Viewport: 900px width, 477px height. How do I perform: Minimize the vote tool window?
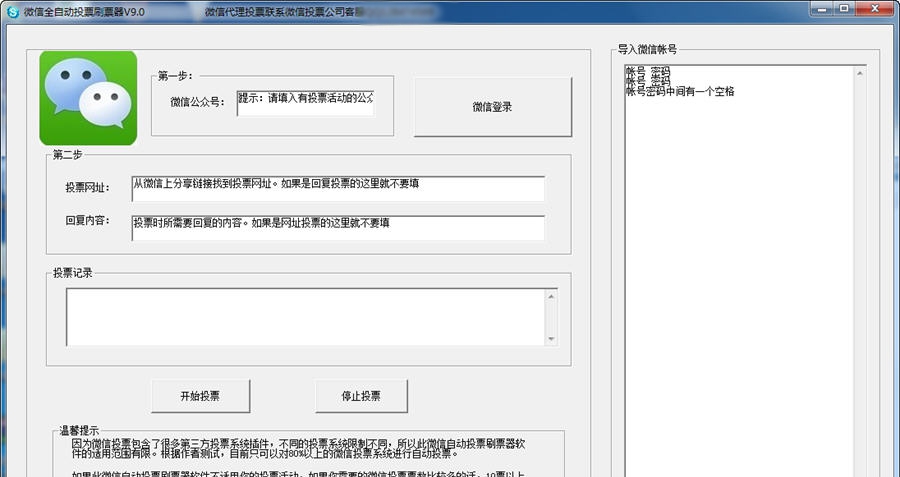(823, 8)
